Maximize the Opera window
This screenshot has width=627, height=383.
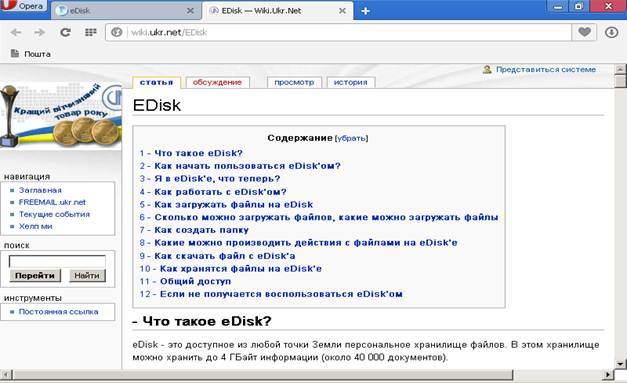pos(579,6)
